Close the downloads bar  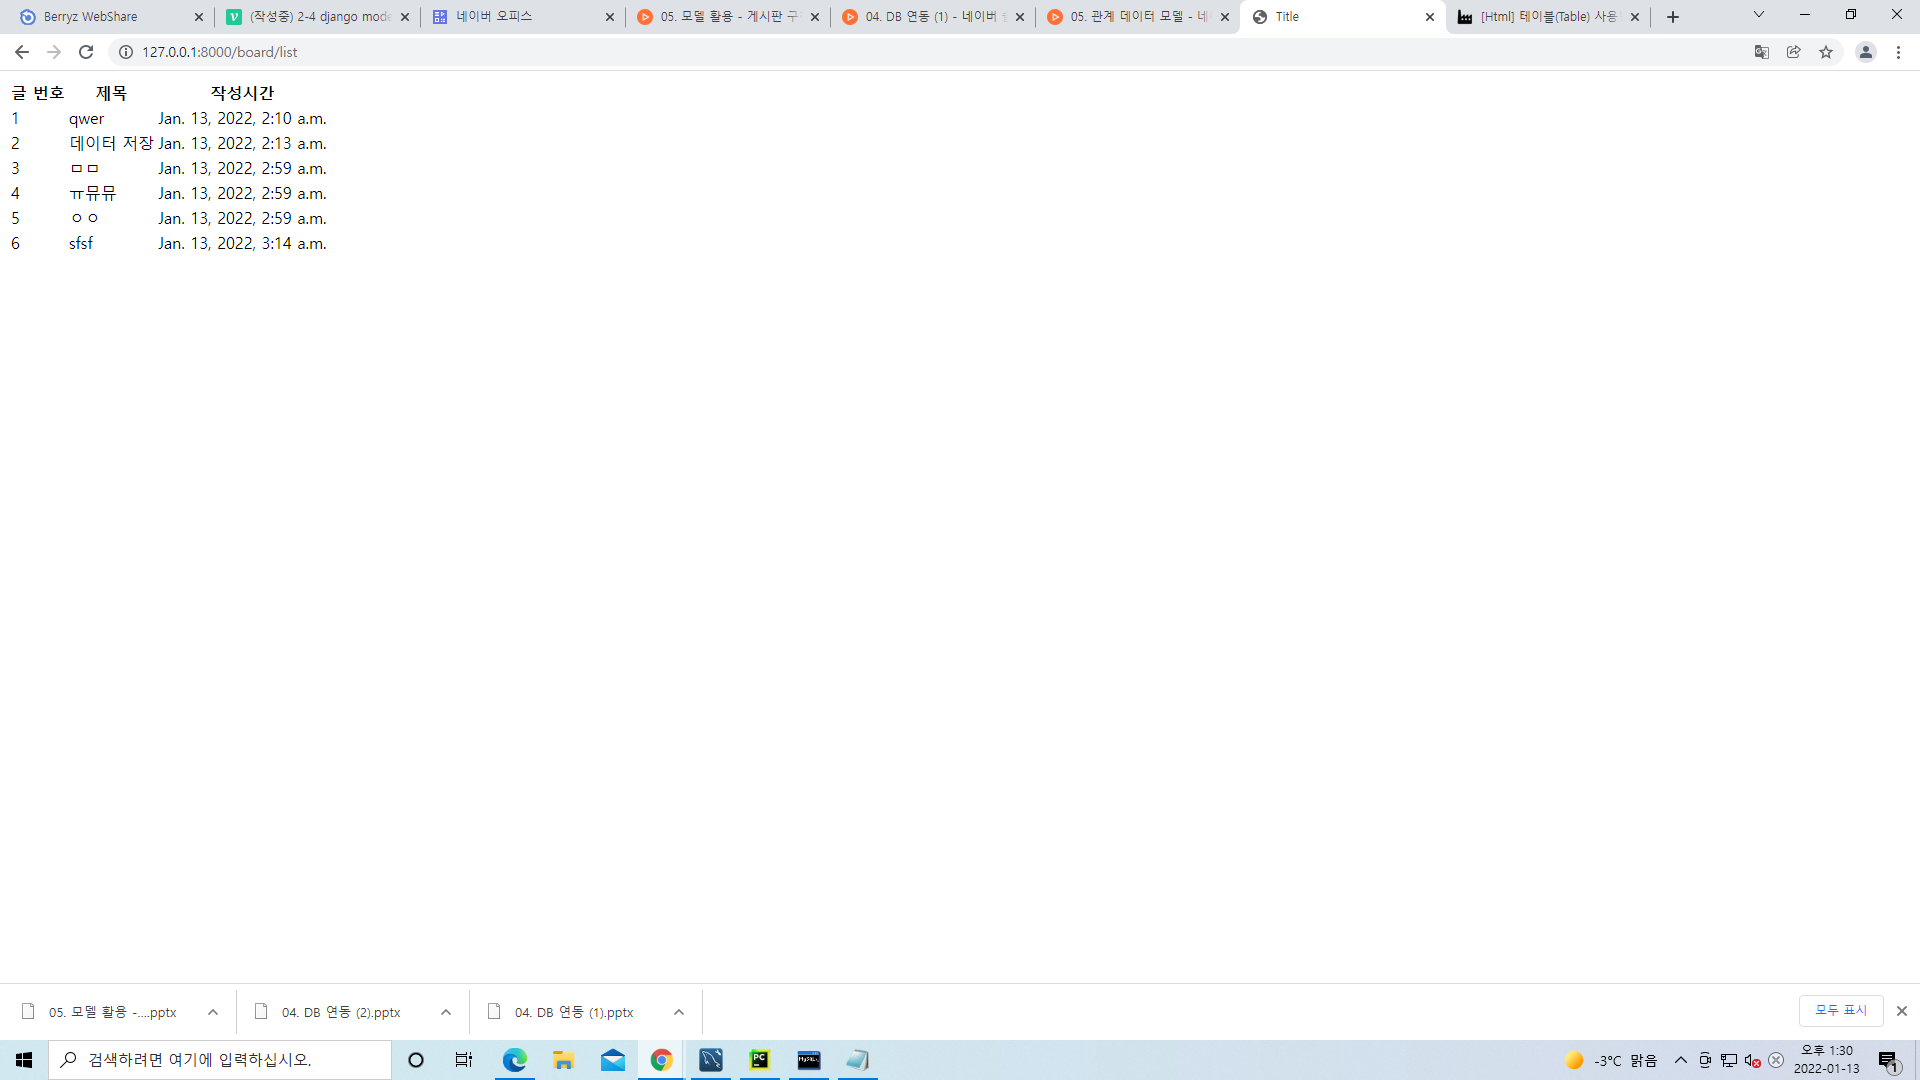[x=1902, y=1011]
